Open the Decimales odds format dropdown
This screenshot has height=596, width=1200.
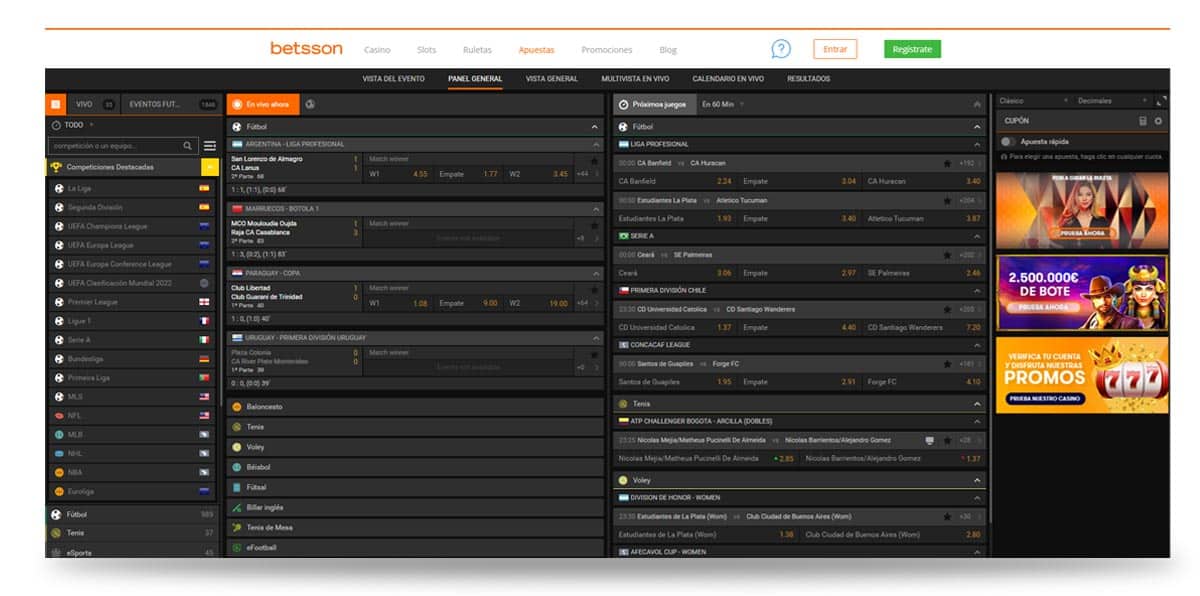coord(1111,101)
